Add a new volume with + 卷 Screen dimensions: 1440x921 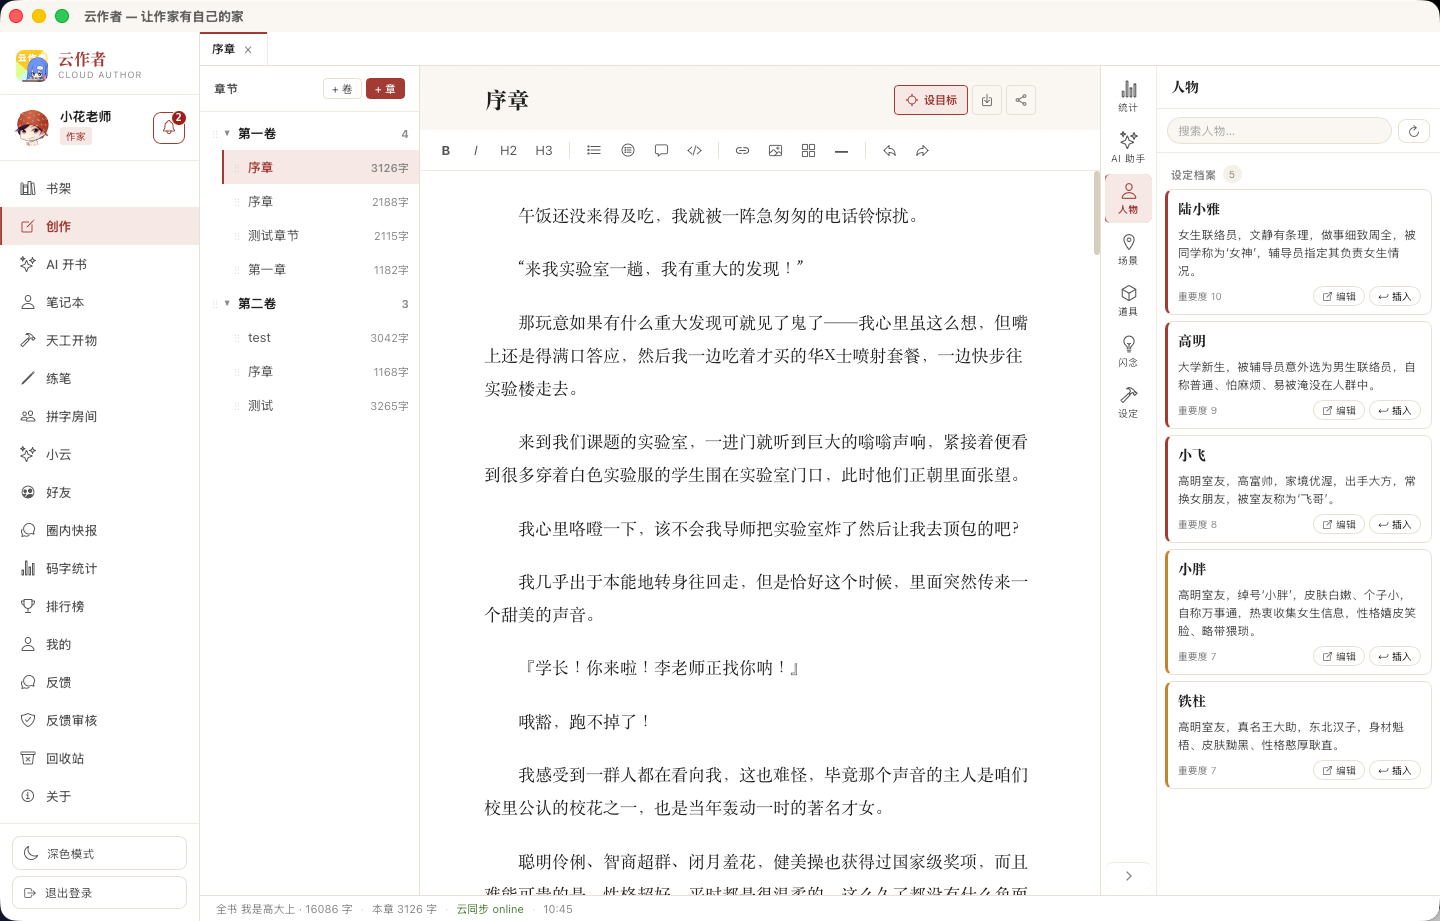(342, 89)
